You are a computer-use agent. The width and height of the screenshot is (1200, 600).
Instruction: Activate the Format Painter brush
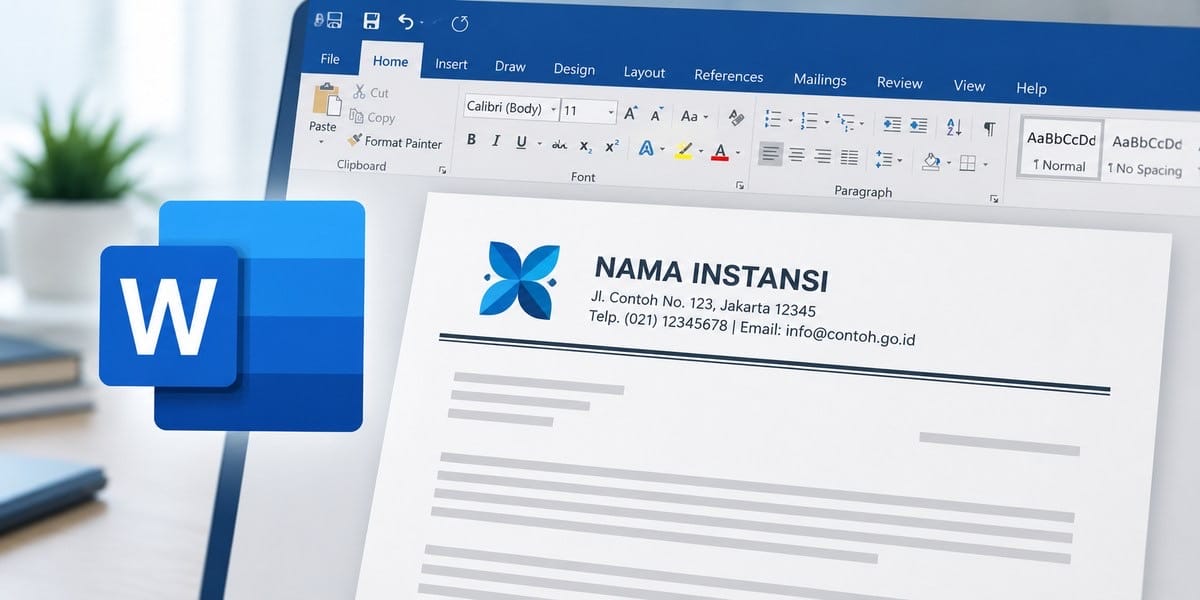tap(355, 141)
